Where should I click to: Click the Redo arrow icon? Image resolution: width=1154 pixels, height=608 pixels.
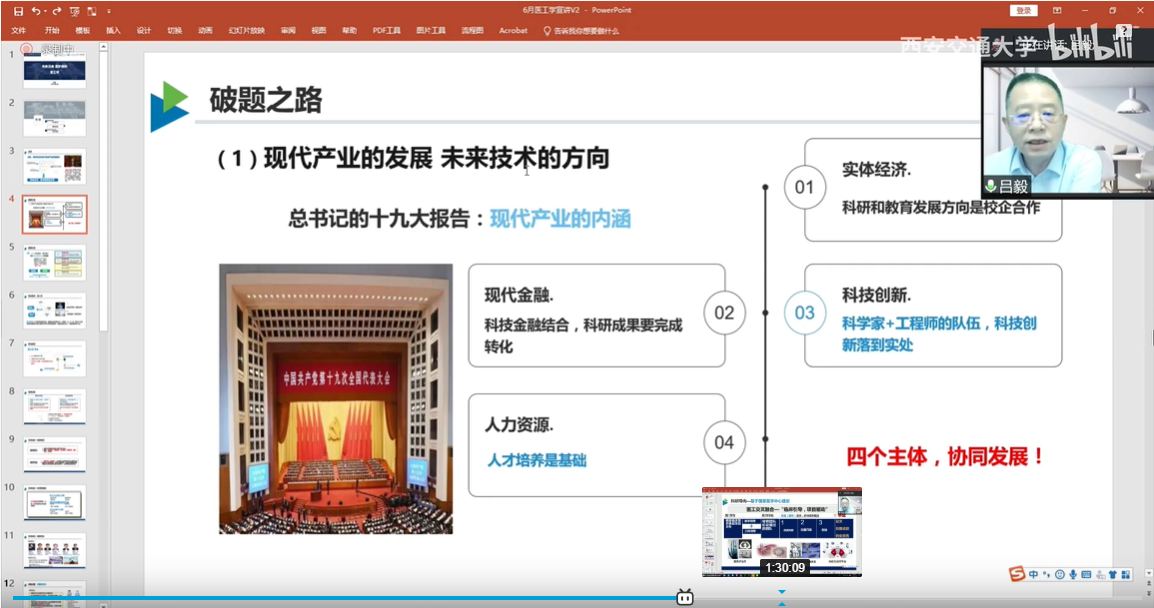pos(57,10)
